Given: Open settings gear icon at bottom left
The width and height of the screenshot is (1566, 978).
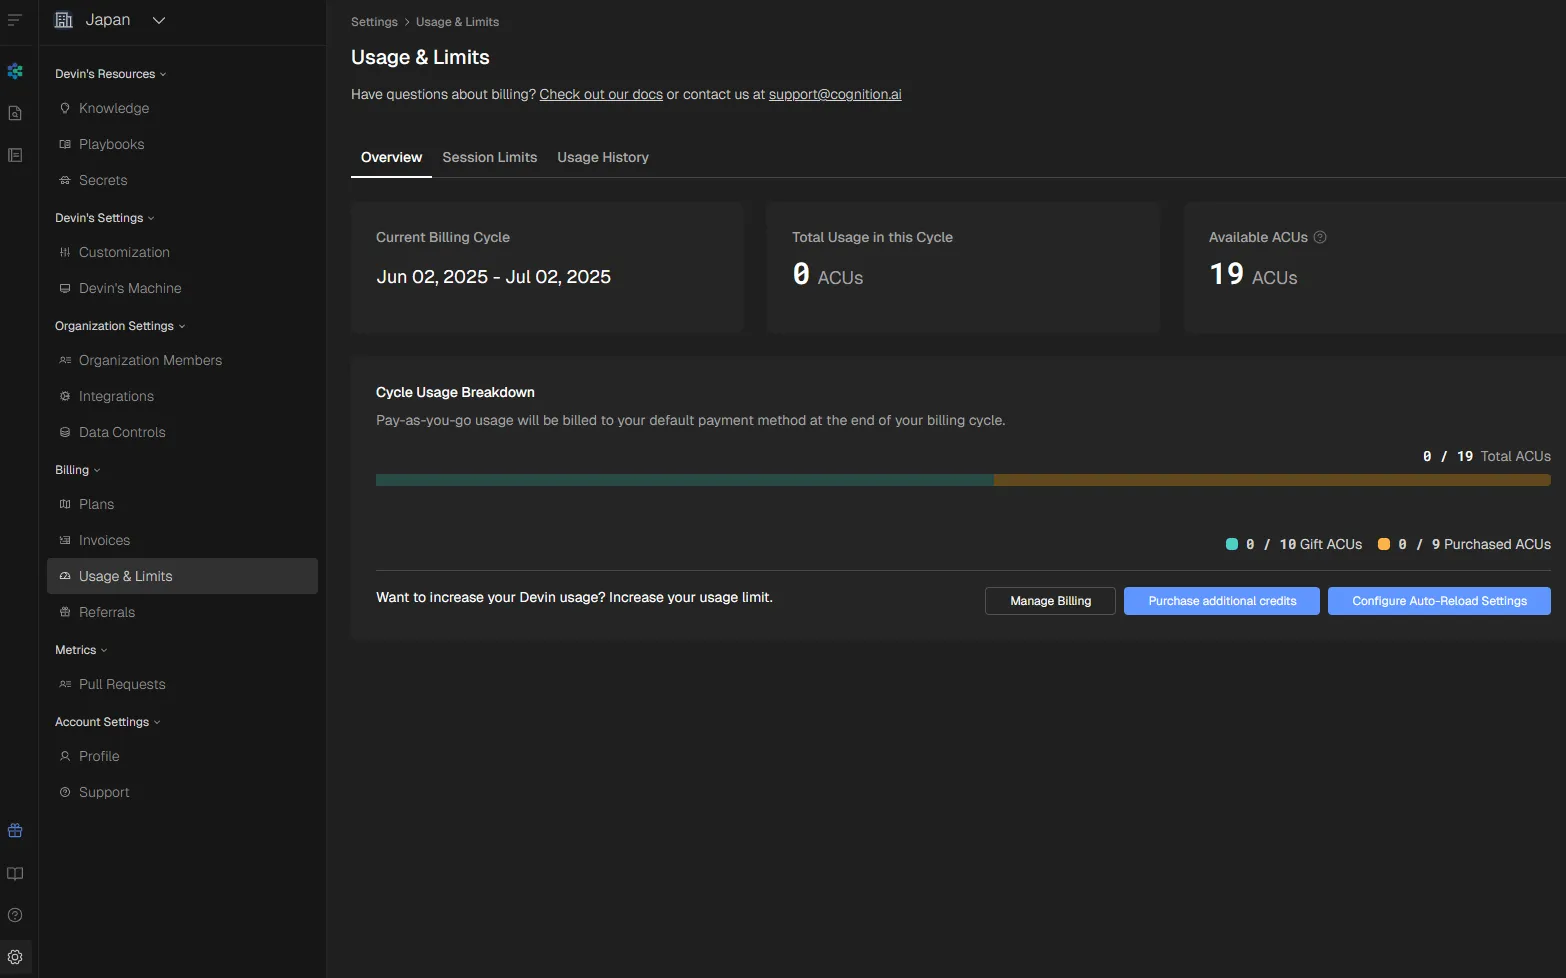Looking at the screenshot, I should pos(15,957).
